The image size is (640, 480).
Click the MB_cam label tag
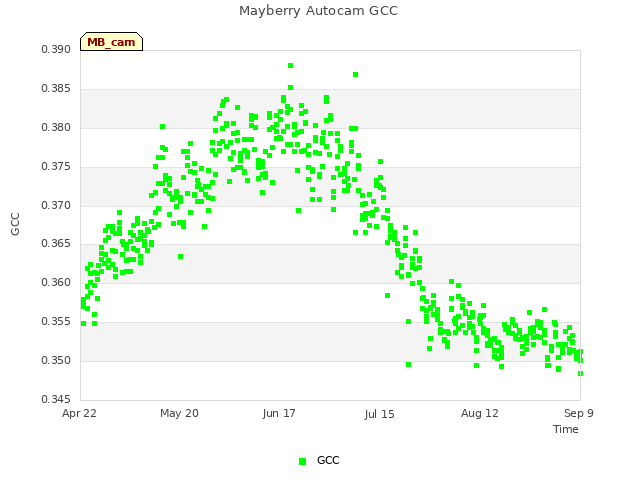(111, 42)
